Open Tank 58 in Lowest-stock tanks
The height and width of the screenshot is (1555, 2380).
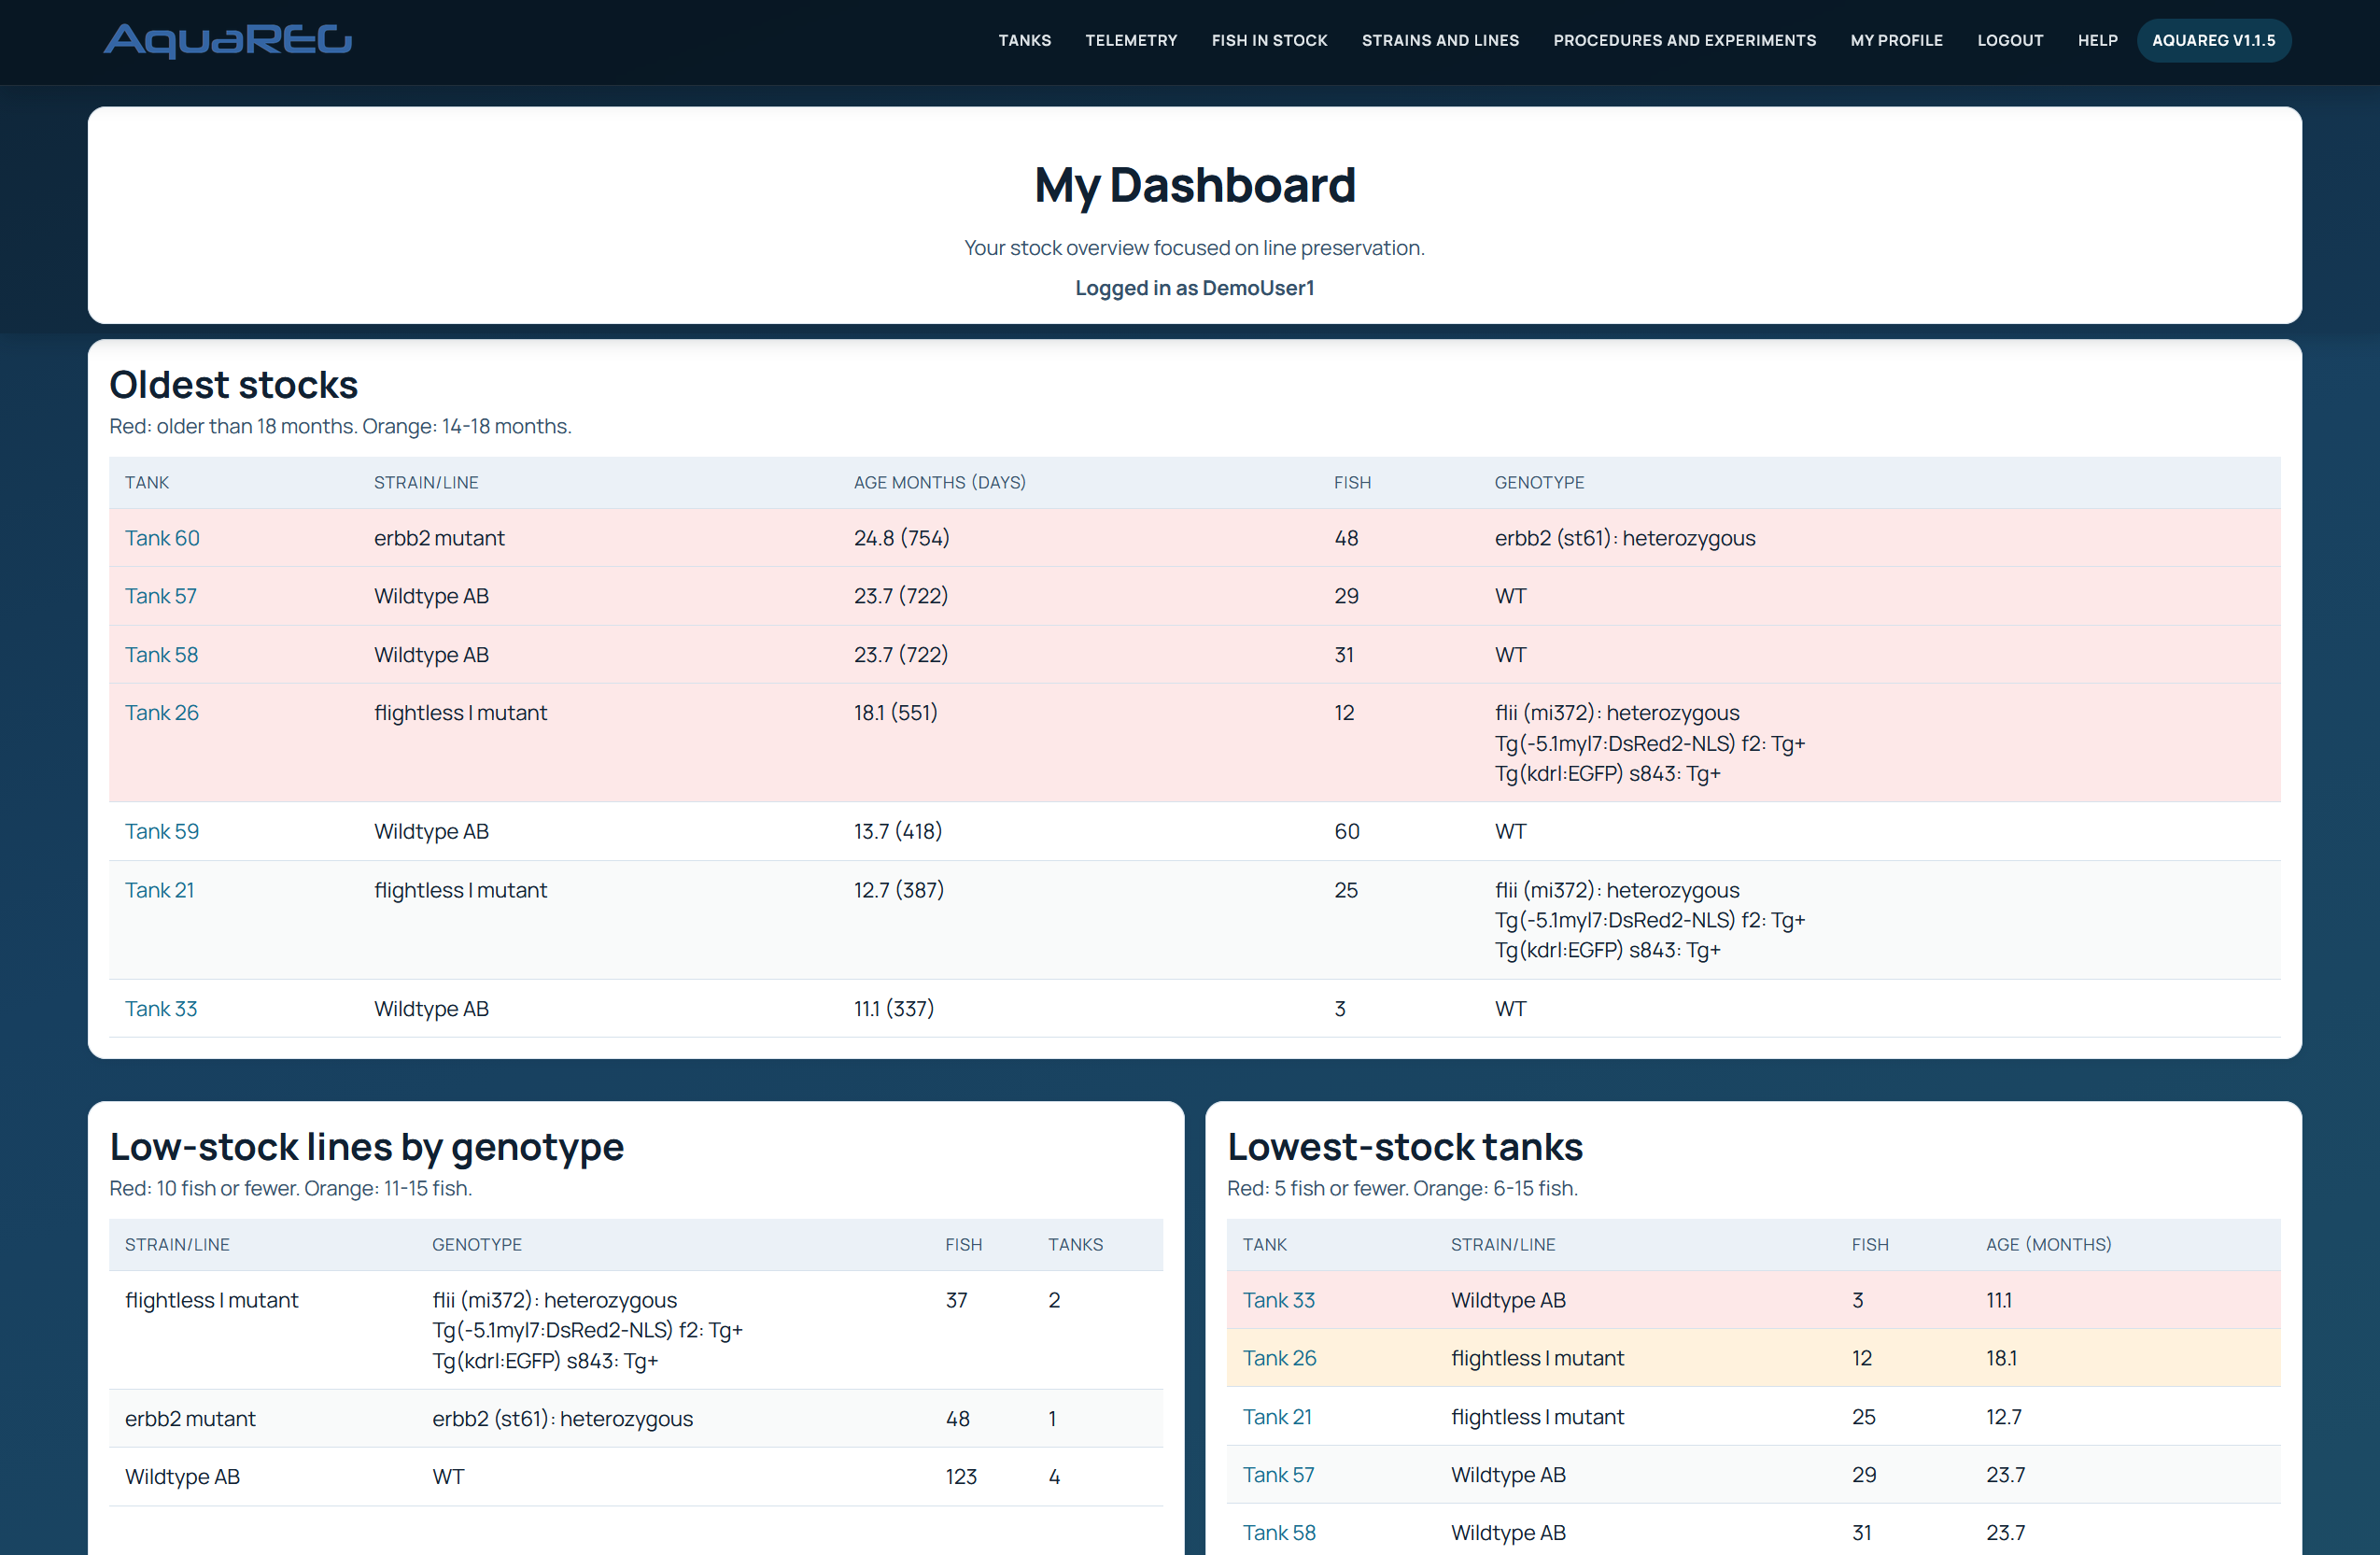point(1279,1533)
